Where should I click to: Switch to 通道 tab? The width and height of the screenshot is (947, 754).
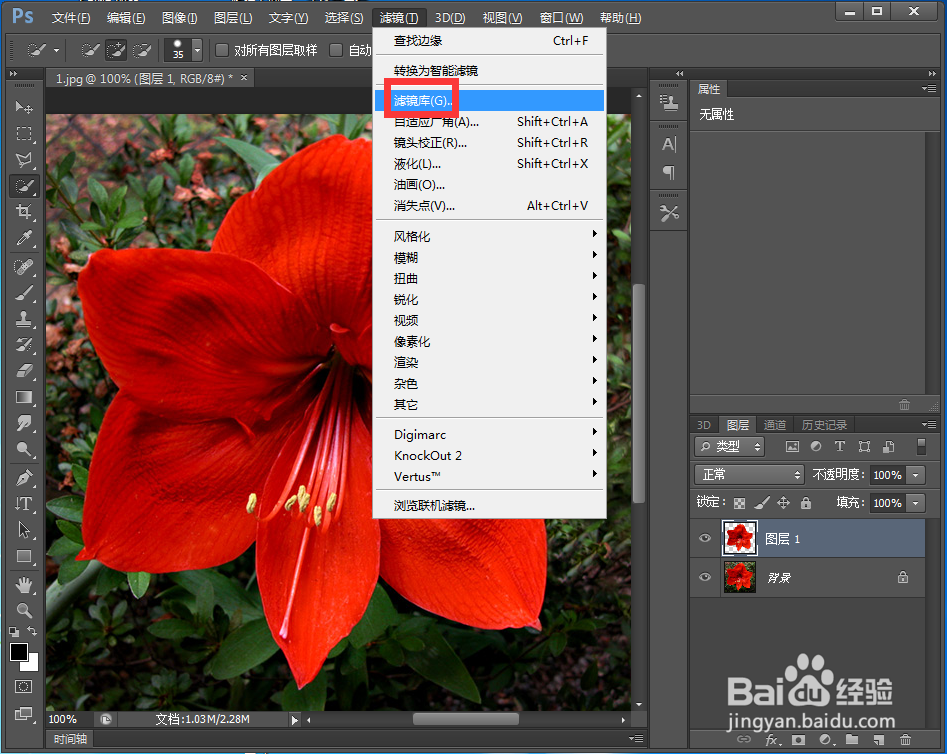pos(774,425)
